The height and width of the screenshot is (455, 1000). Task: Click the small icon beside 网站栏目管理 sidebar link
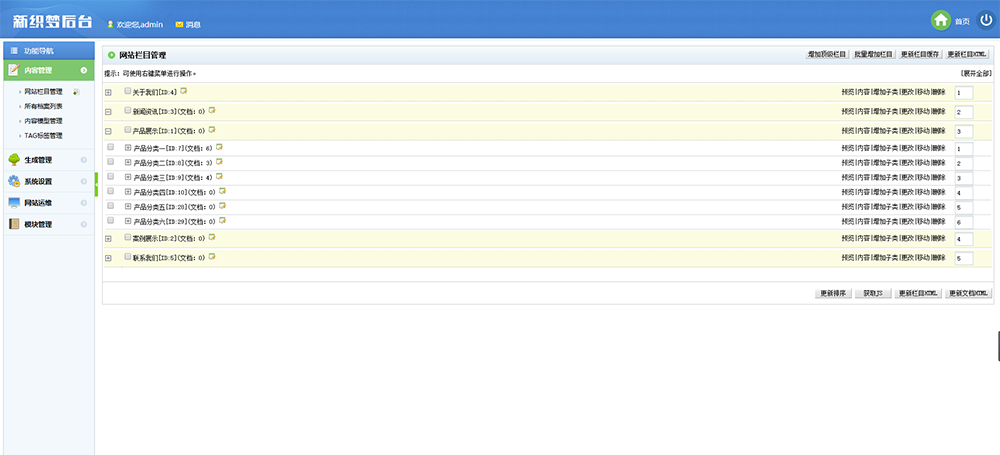click(77, 92)
